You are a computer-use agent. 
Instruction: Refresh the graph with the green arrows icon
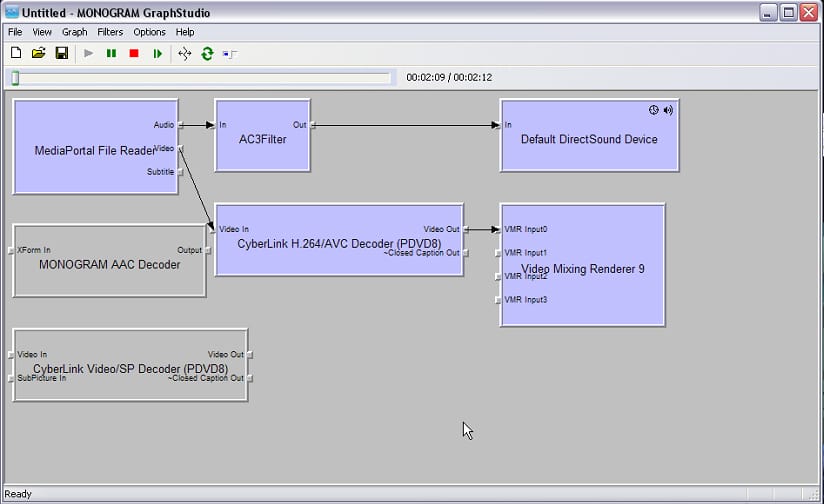[207, 53]
